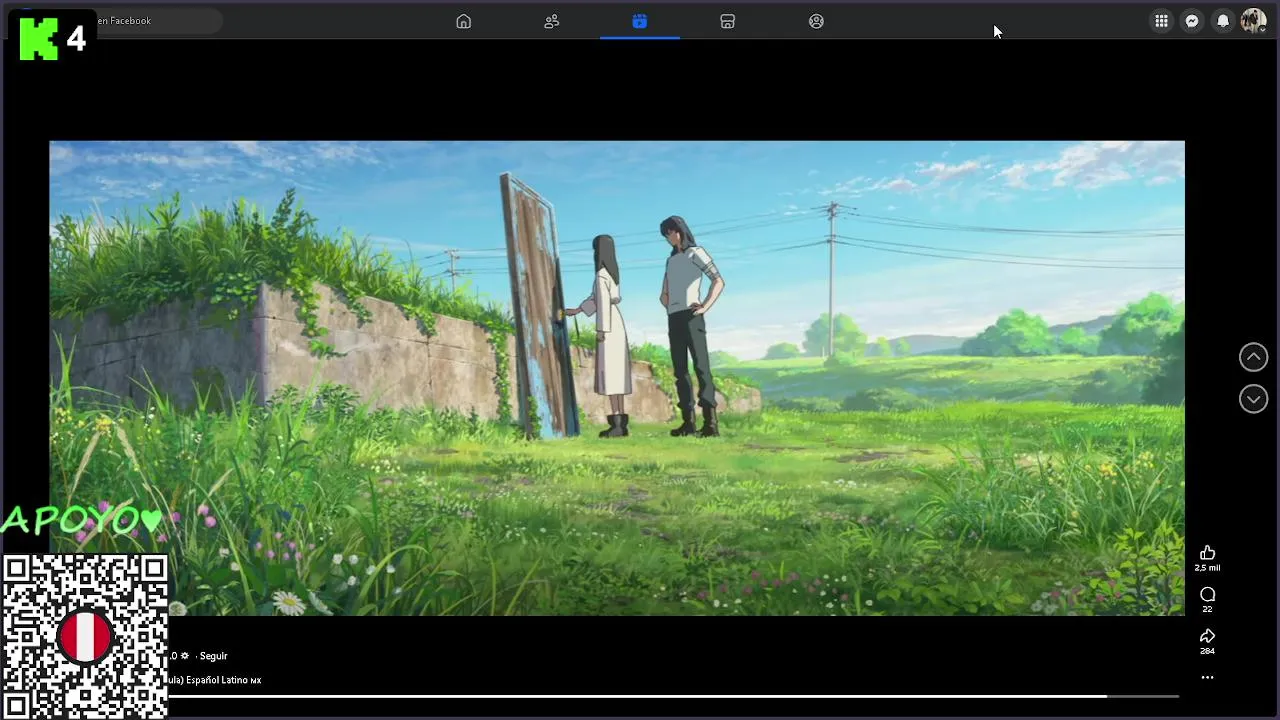Click the '2,5 mil' likes count

tap(1207, 568)
